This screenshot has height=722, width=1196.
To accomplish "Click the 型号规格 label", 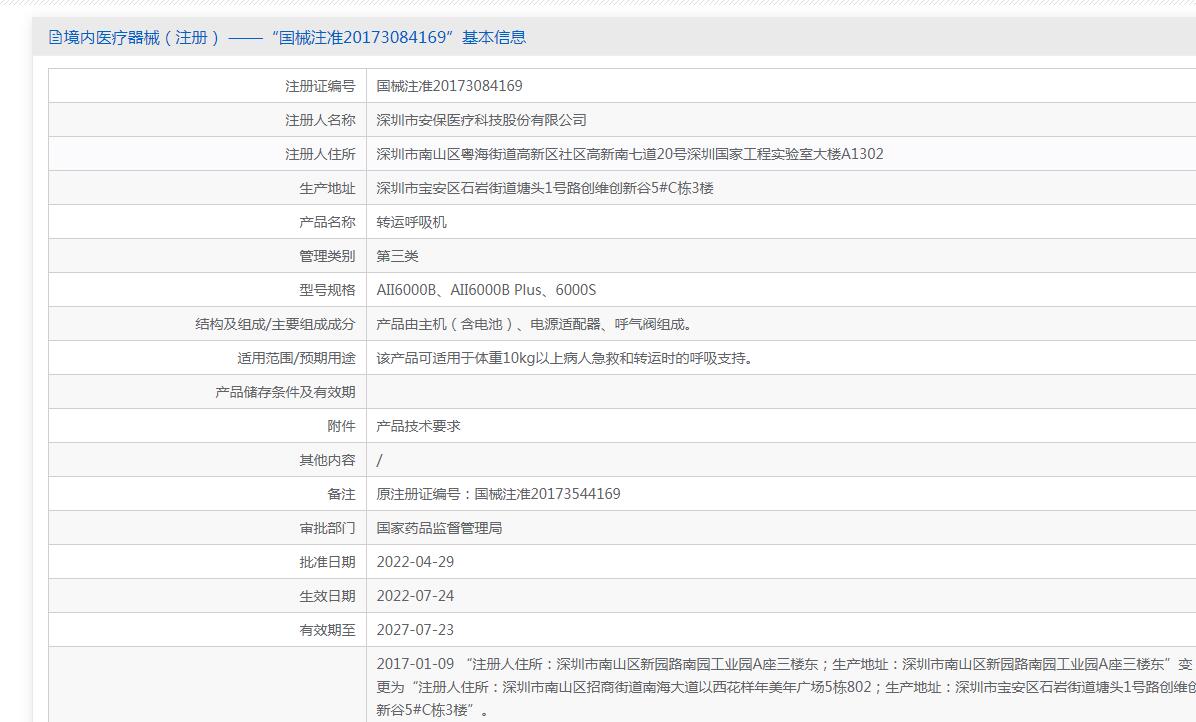I will (327, 290).
